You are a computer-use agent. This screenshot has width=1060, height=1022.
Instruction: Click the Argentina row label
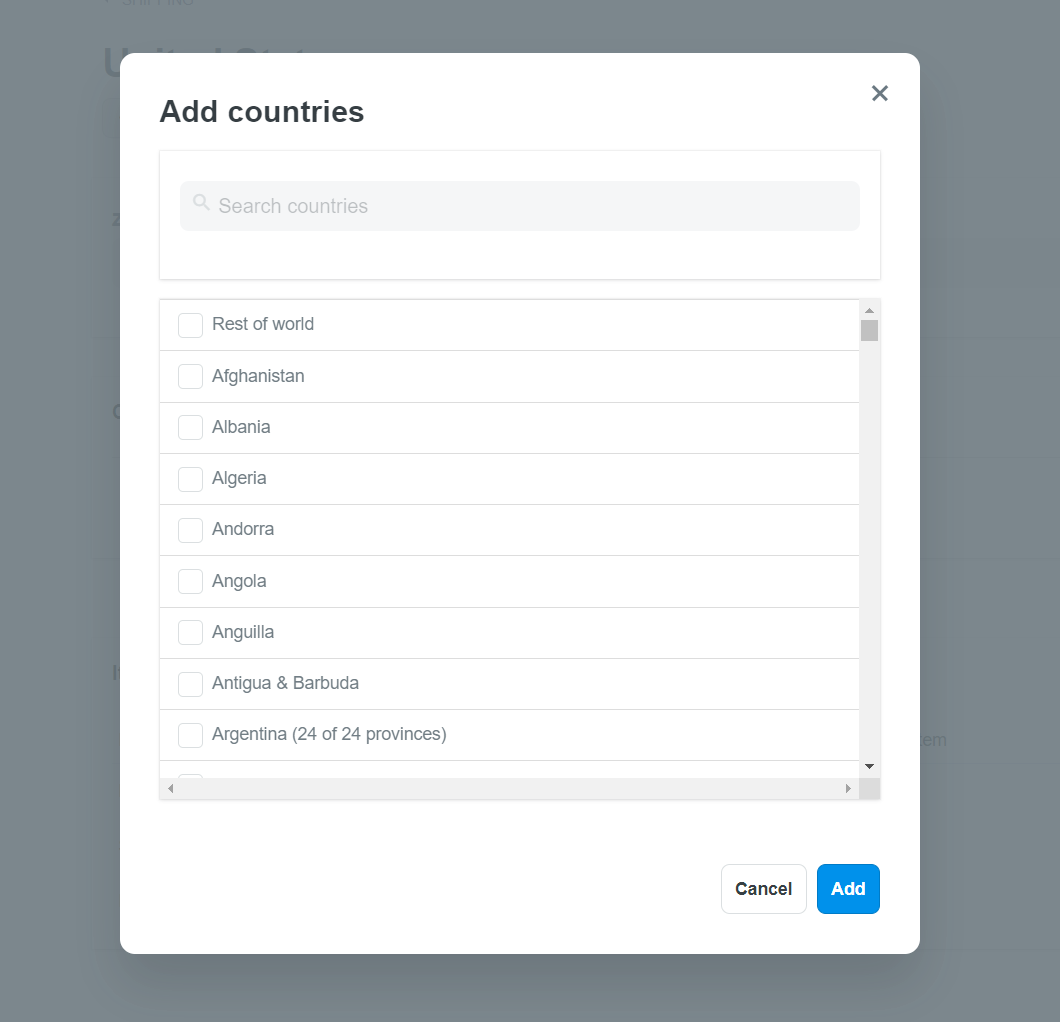(329, 734)
